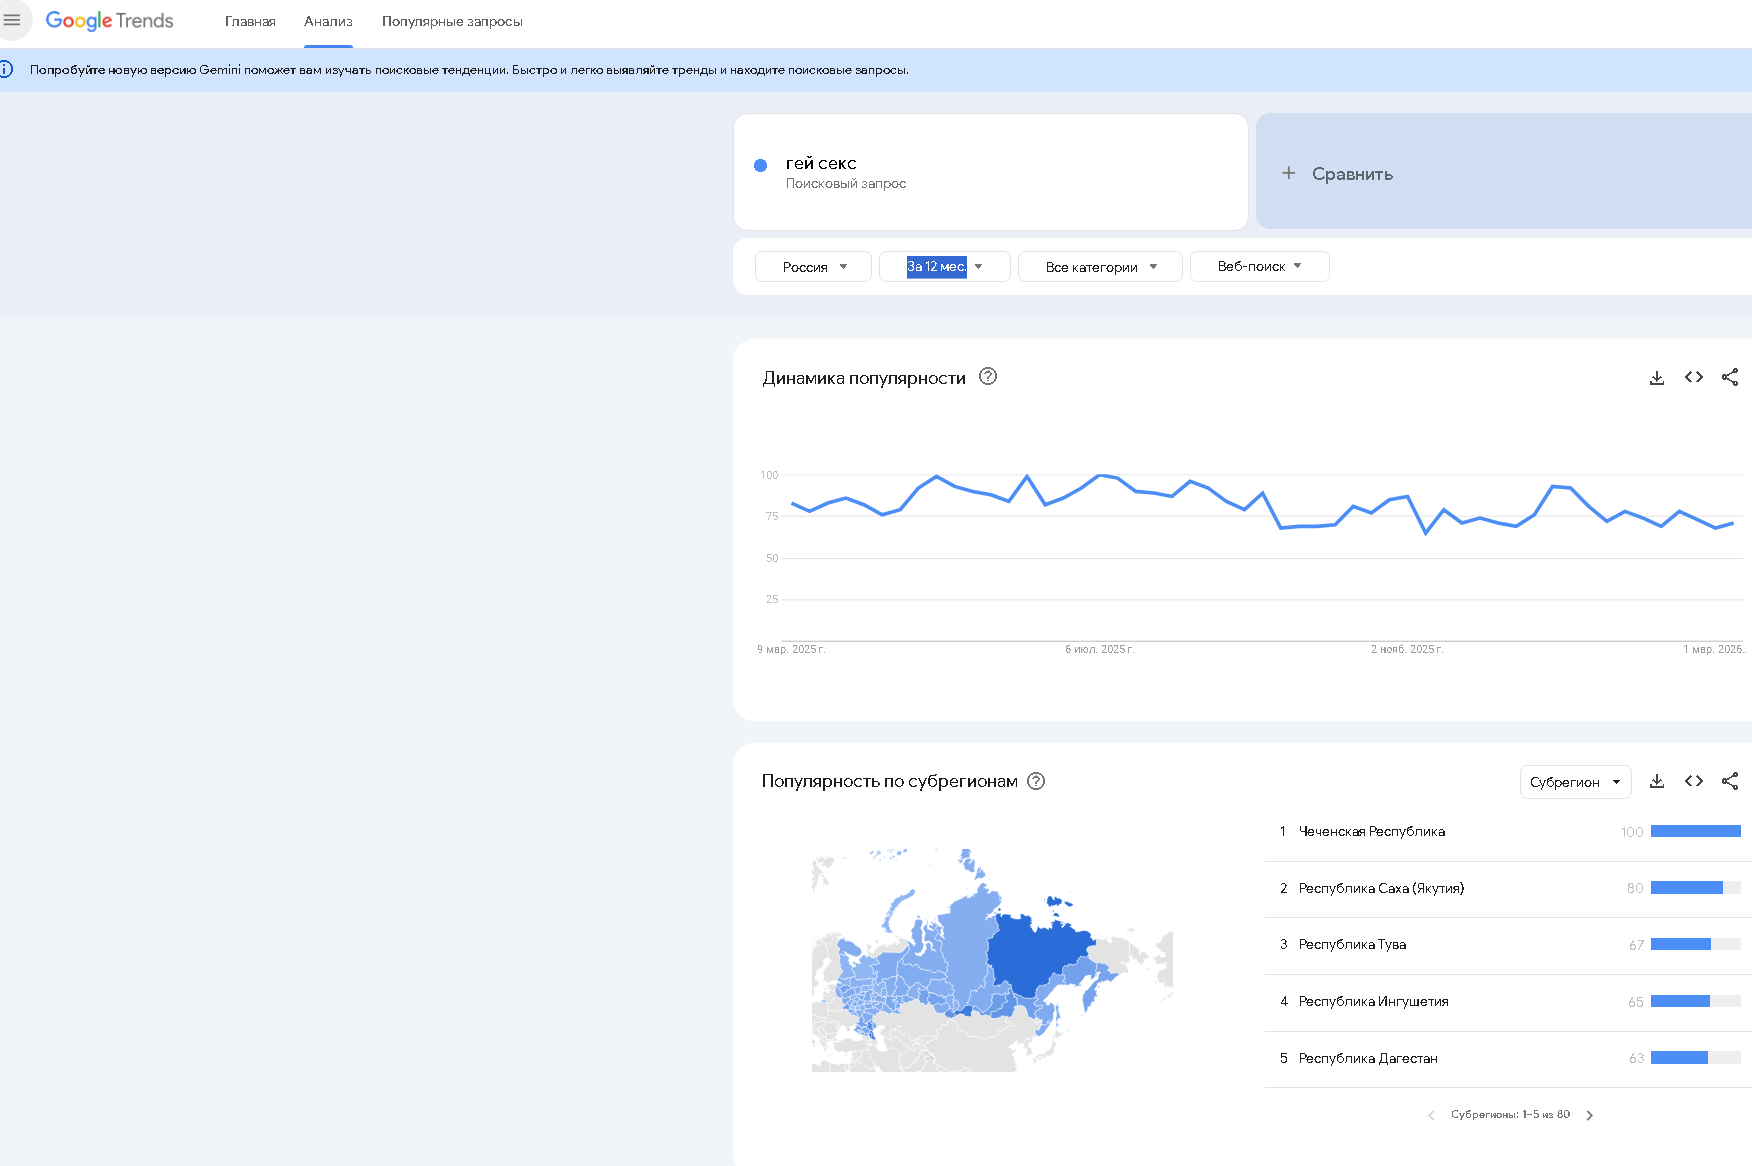Download the subregion popularity data
Image resolution: width=1752 pixels, height=1166 pixels.
click(x=1657, y=781)
